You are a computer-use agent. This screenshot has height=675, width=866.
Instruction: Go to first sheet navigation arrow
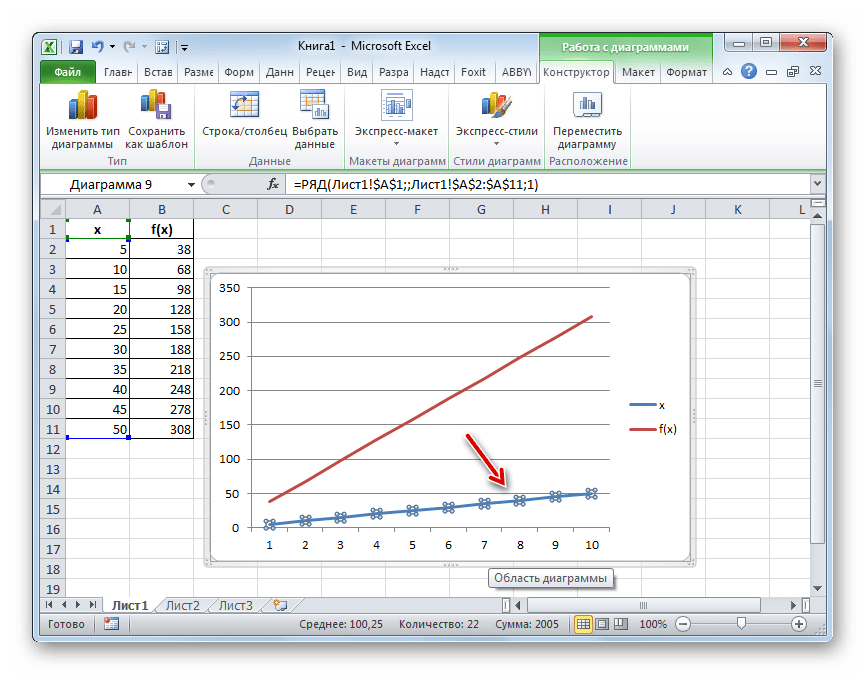49,605
